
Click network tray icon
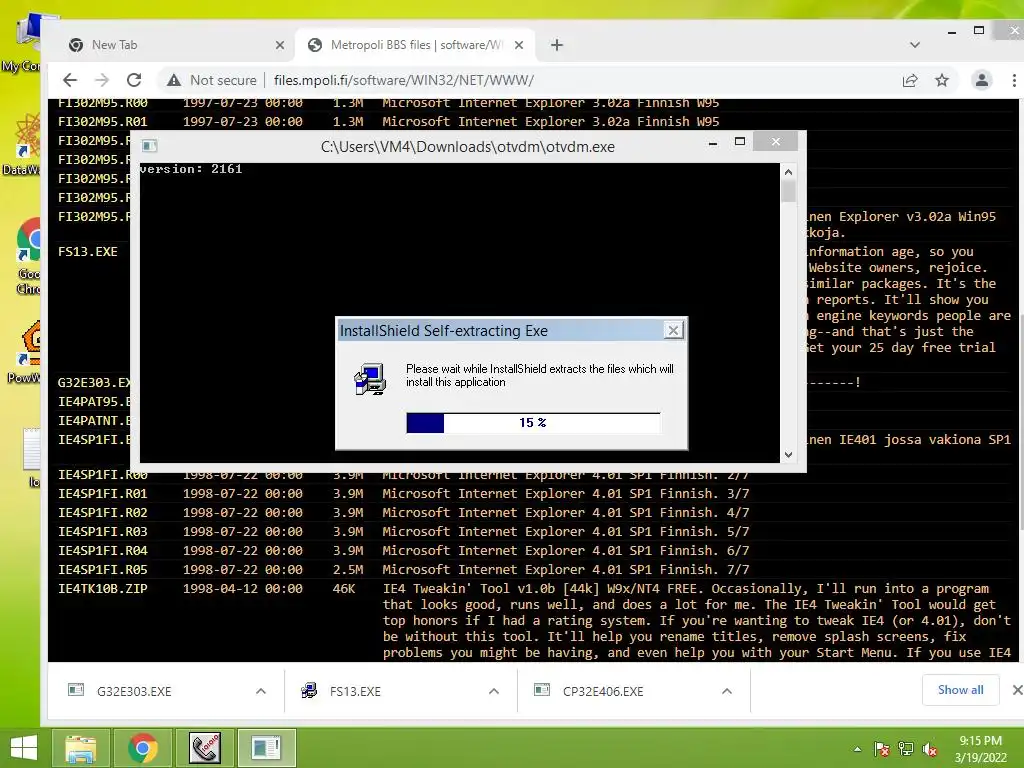(906, 749)
